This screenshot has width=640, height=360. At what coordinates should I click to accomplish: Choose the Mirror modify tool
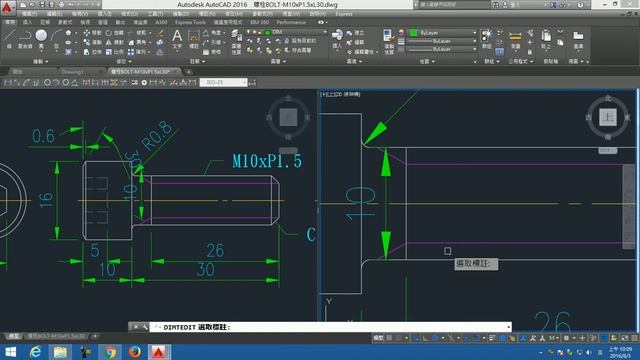click(114, 42)
